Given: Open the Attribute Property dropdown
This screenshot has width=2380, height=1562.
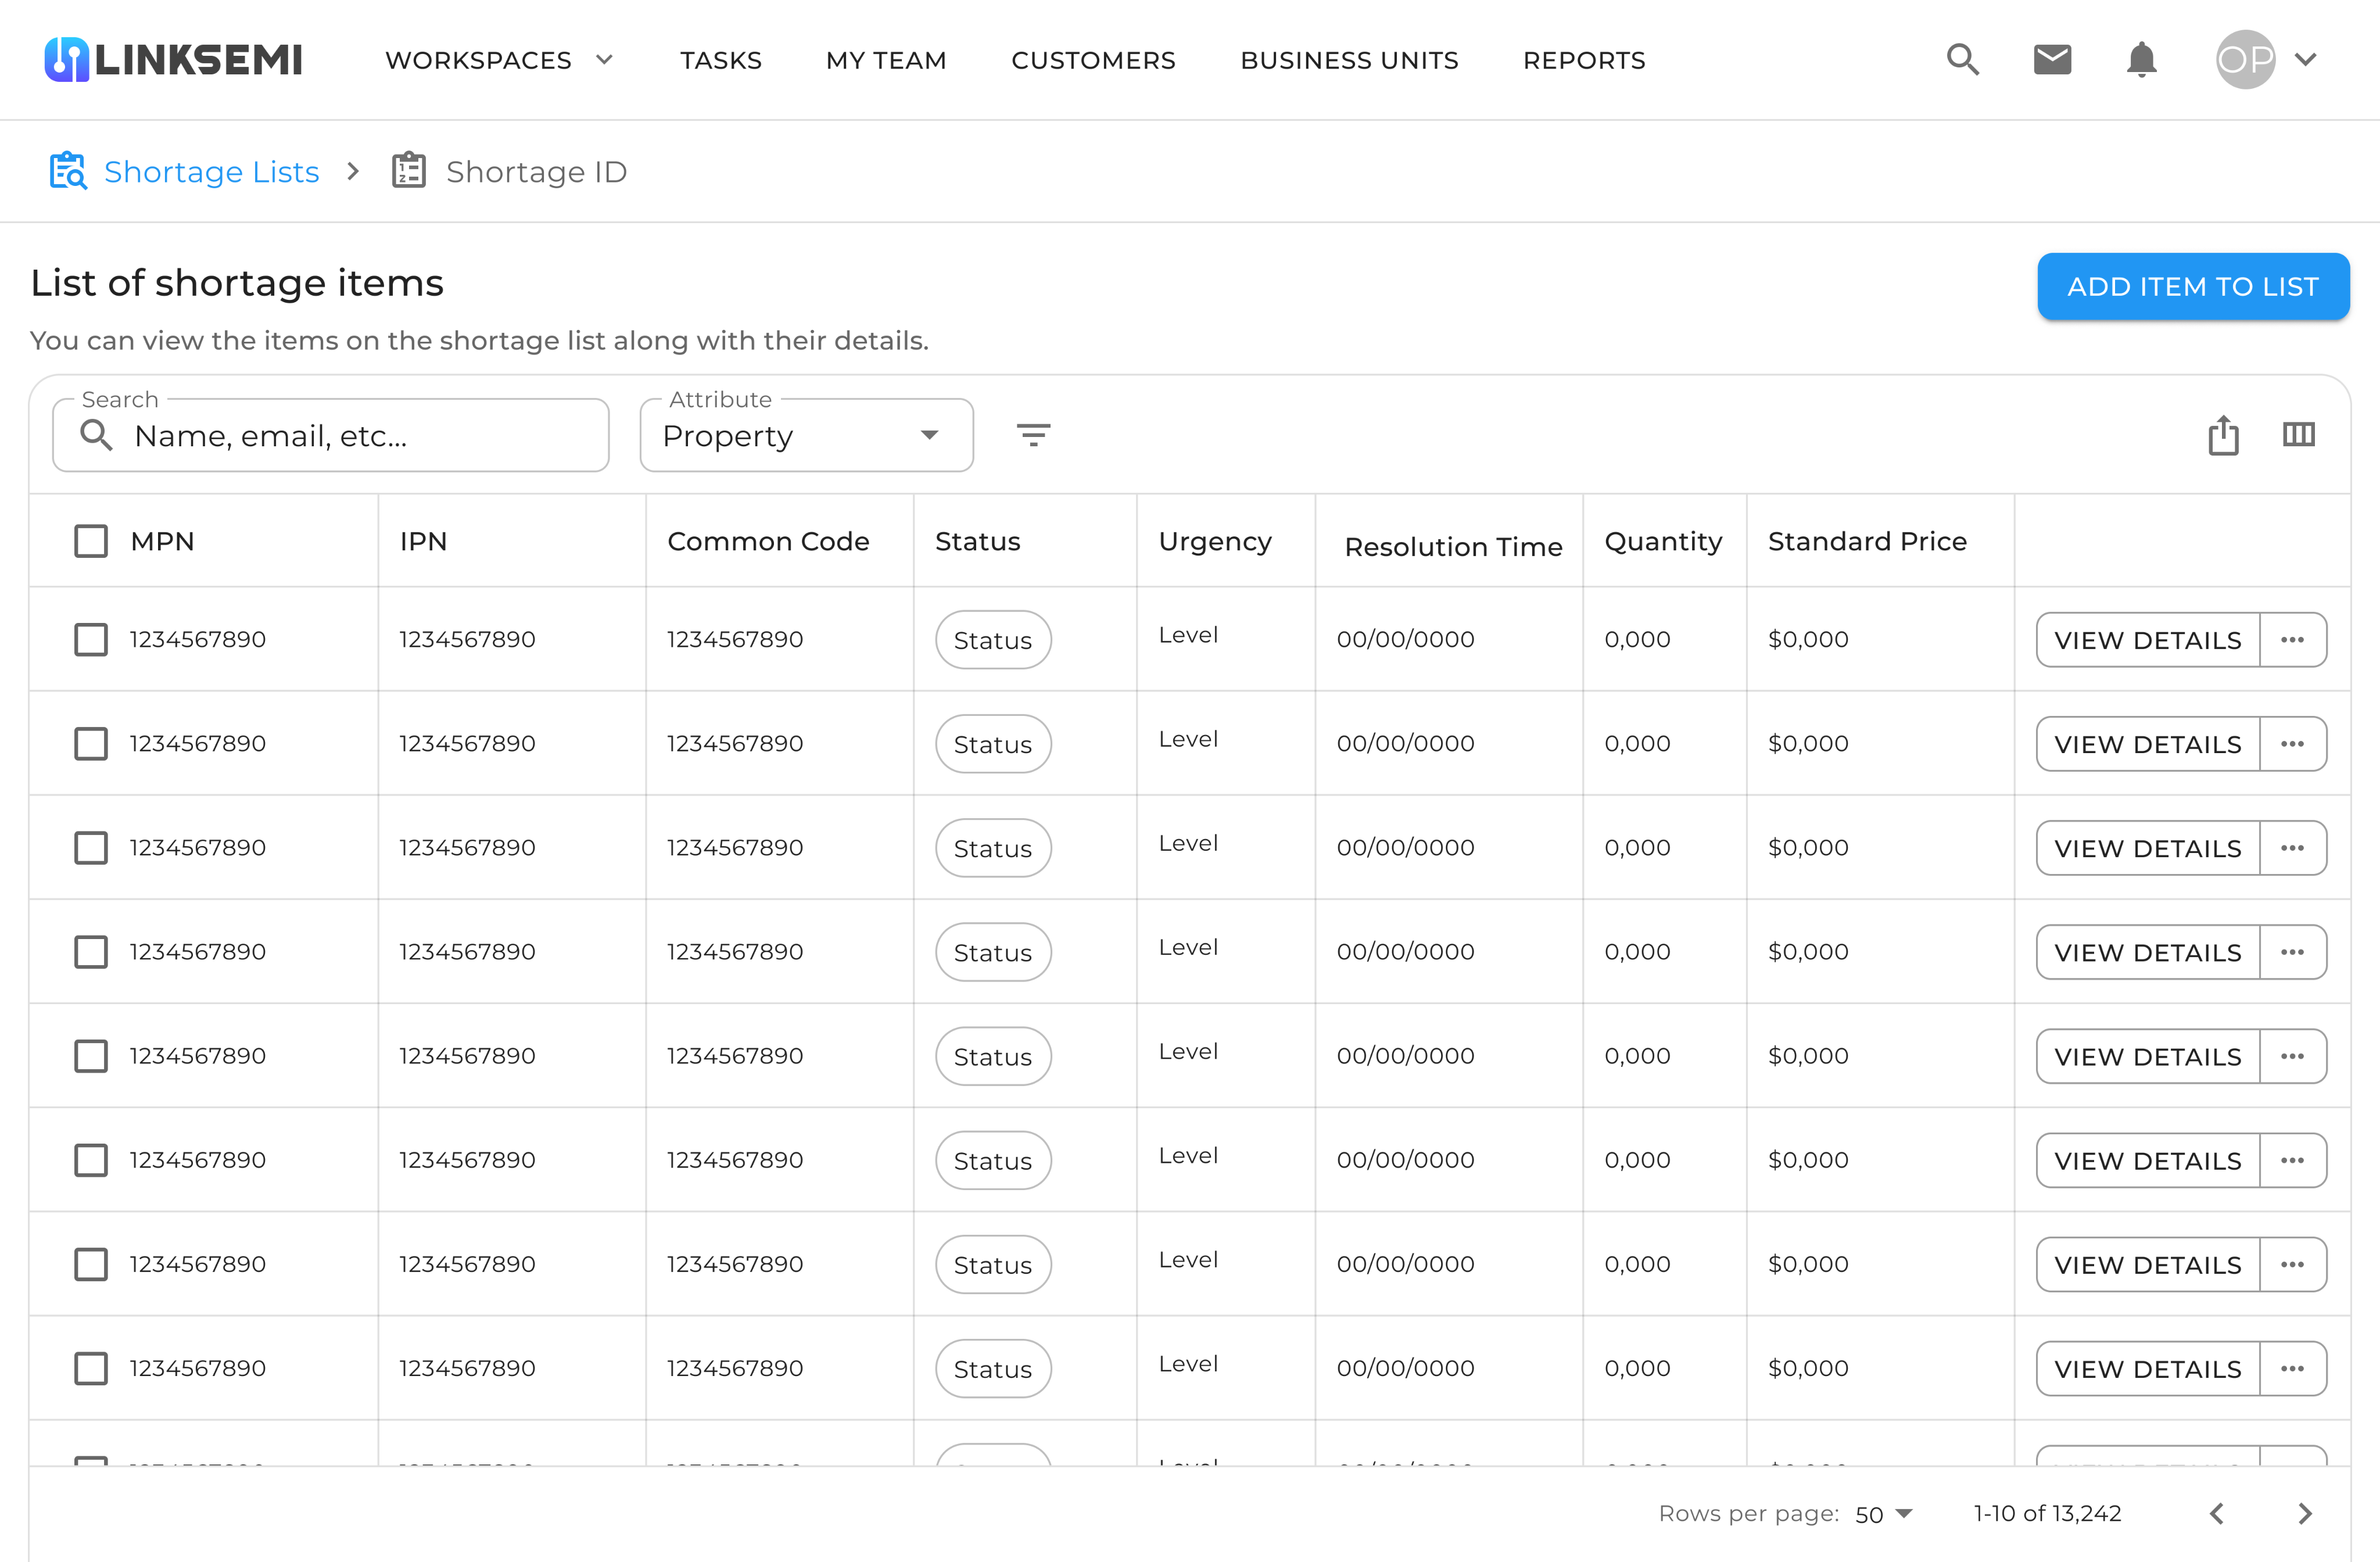Looking at the screenshot, I should pyautogui.click(x=806, y=436).
